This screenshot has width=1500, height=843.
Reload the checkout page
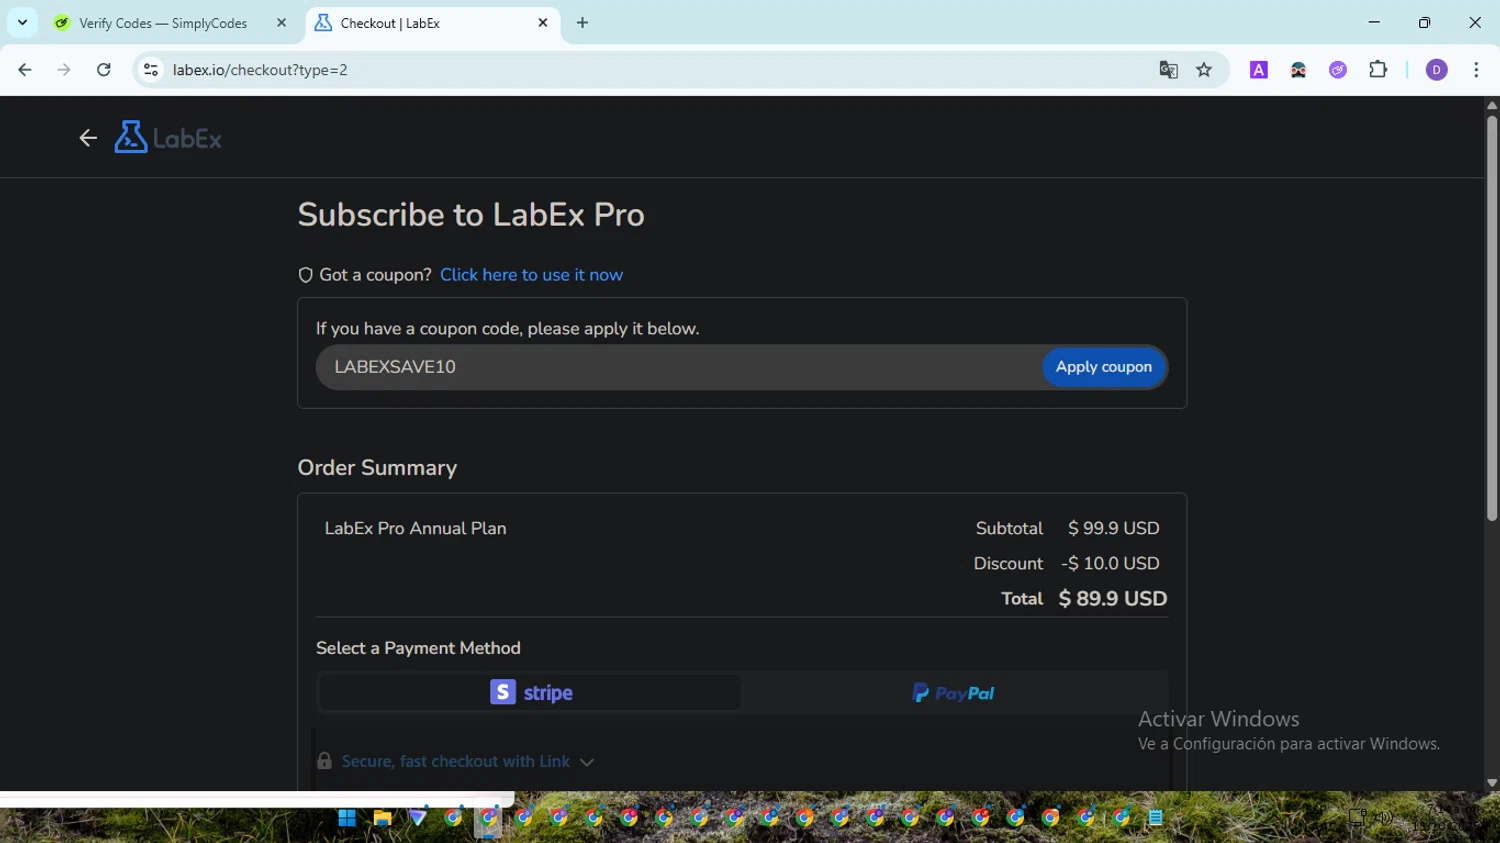tap(104, 70)
